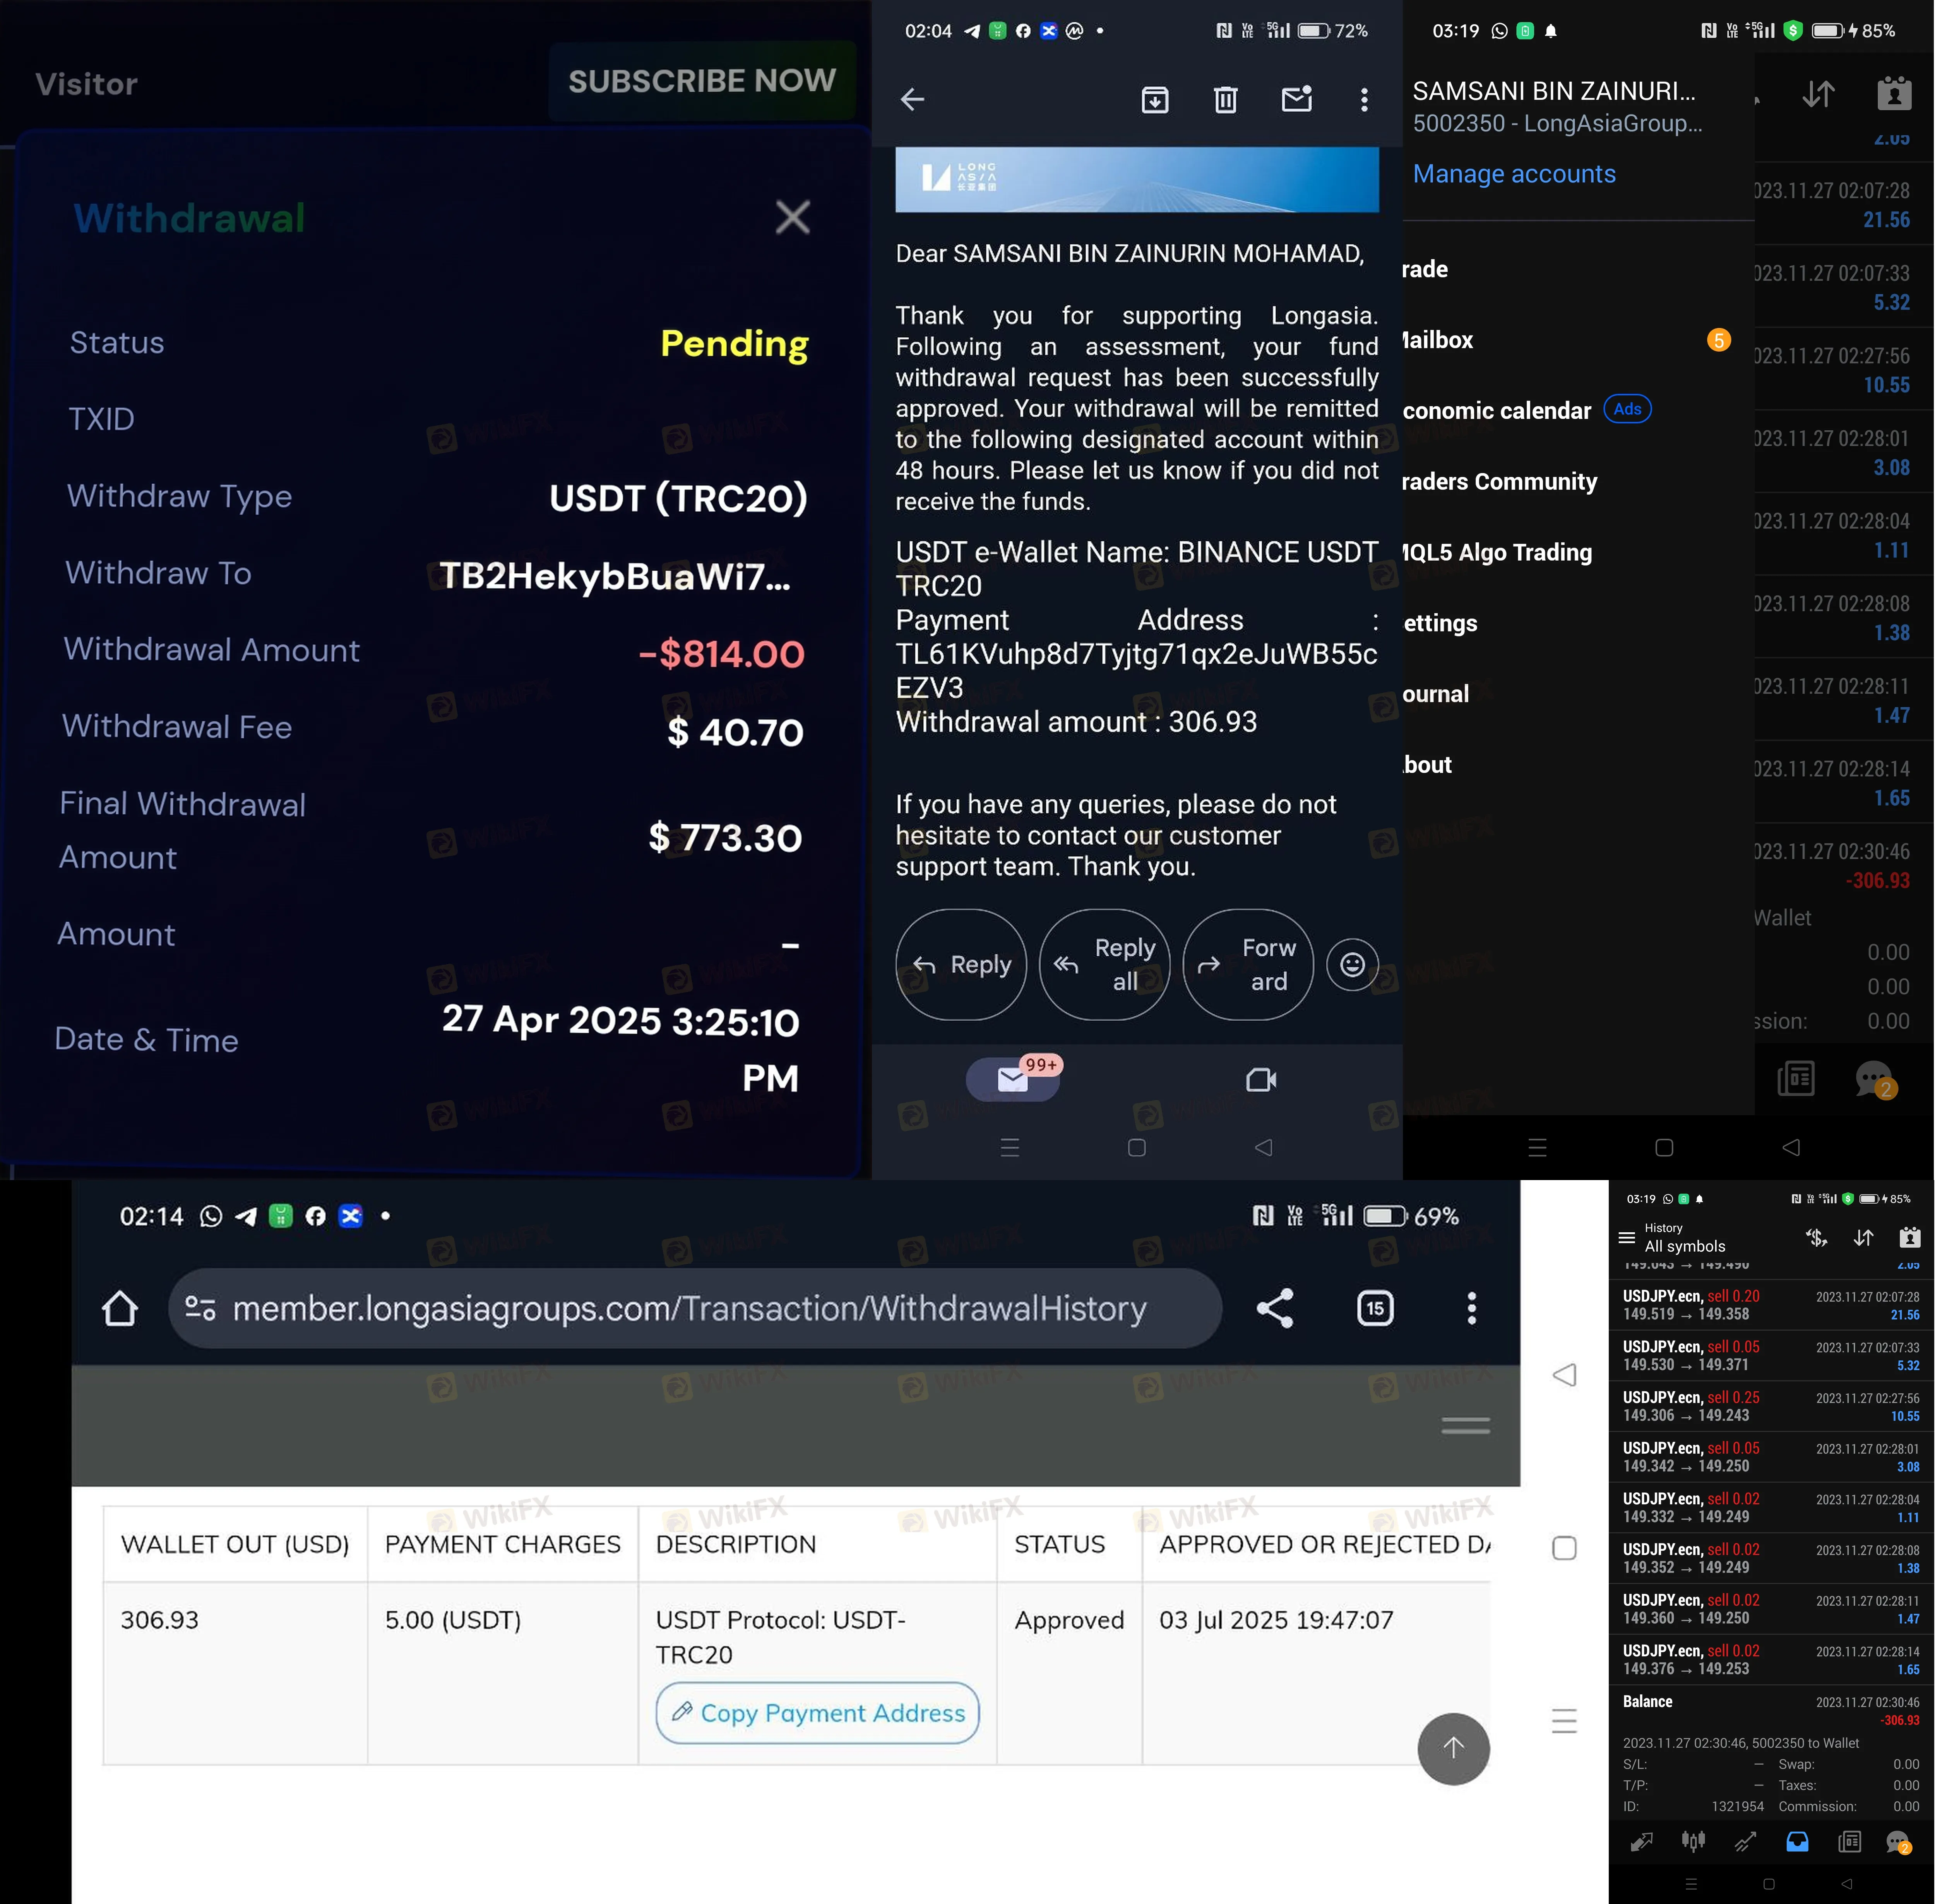This screenshot has height=1904, width=1935.
Task: Open the email's three-dot overflow menu
Action: coord(1364,99)
